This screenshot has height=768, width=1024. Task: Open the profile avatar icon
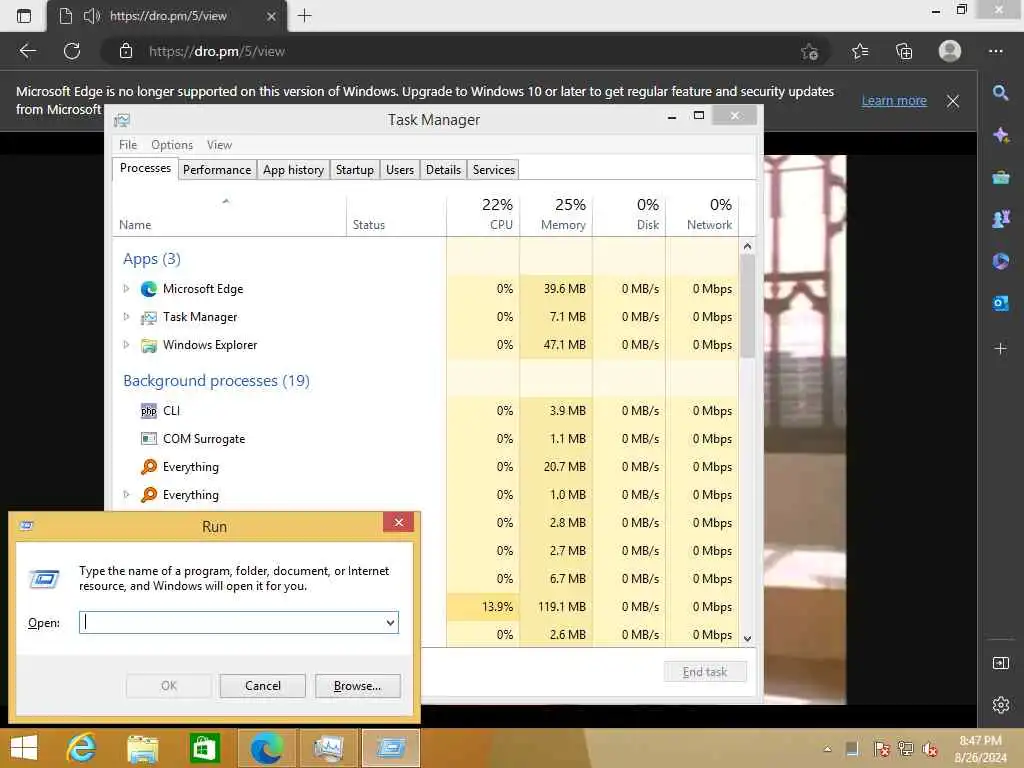tap(950, 51)
